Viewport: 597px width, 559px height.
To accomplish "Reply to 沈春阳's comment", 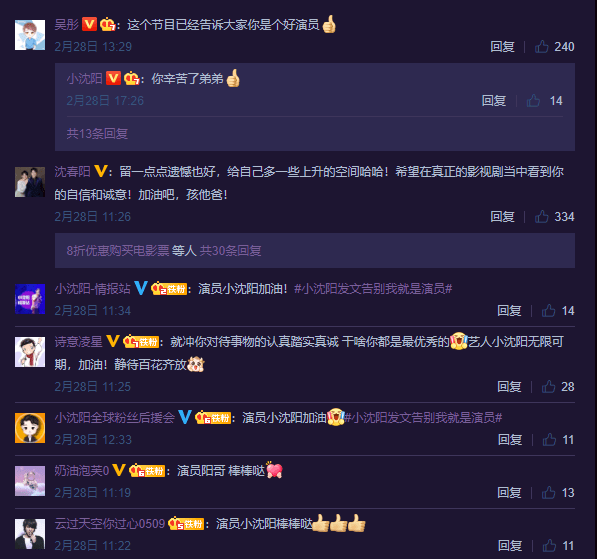I will coord(503,217).
